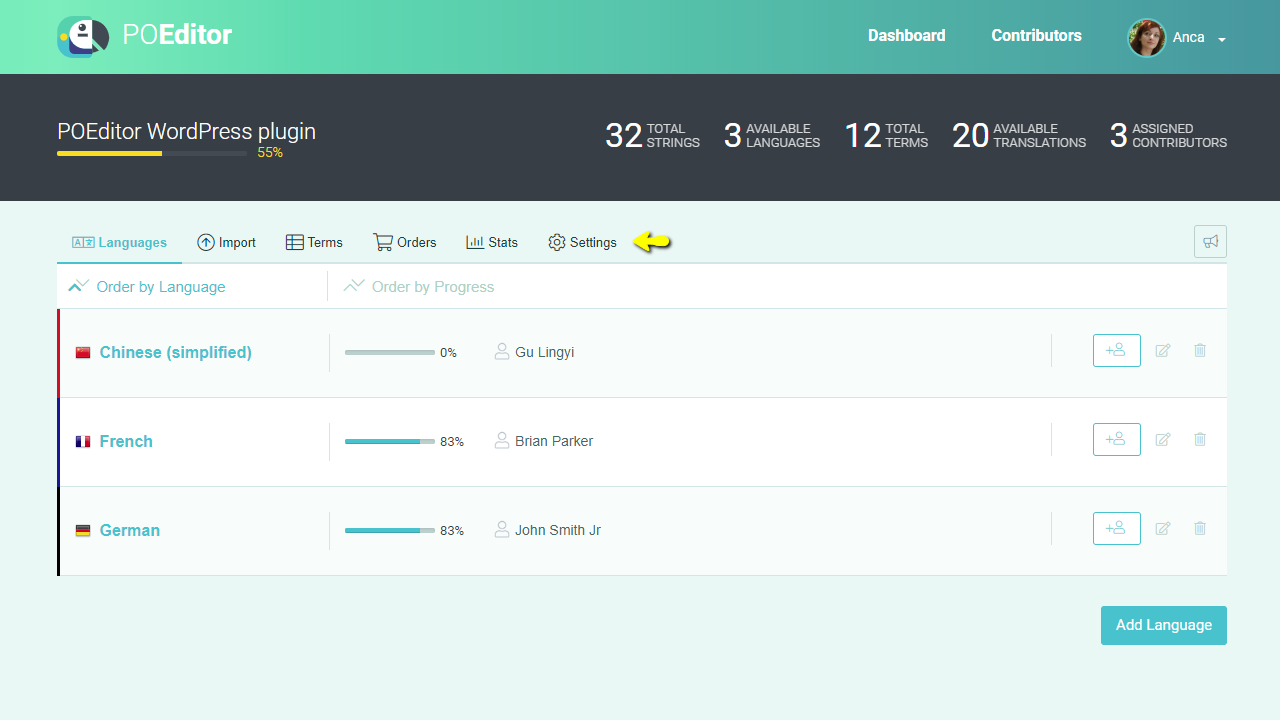The height and width of the screenshot is (720, 1280).
Task: Click the add contributor icon for Chinese
Action: pos(1116,350)
